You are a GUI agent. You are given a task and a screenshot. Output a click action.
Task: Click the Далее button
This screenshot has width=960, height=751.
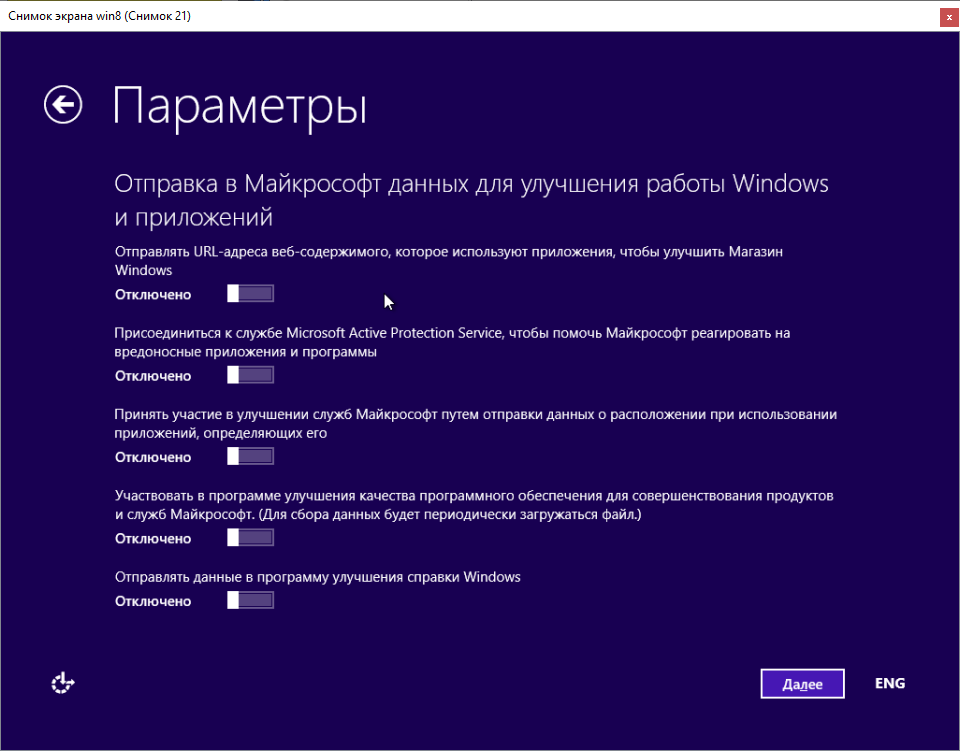pyautogui.click(x=802, y=683)
